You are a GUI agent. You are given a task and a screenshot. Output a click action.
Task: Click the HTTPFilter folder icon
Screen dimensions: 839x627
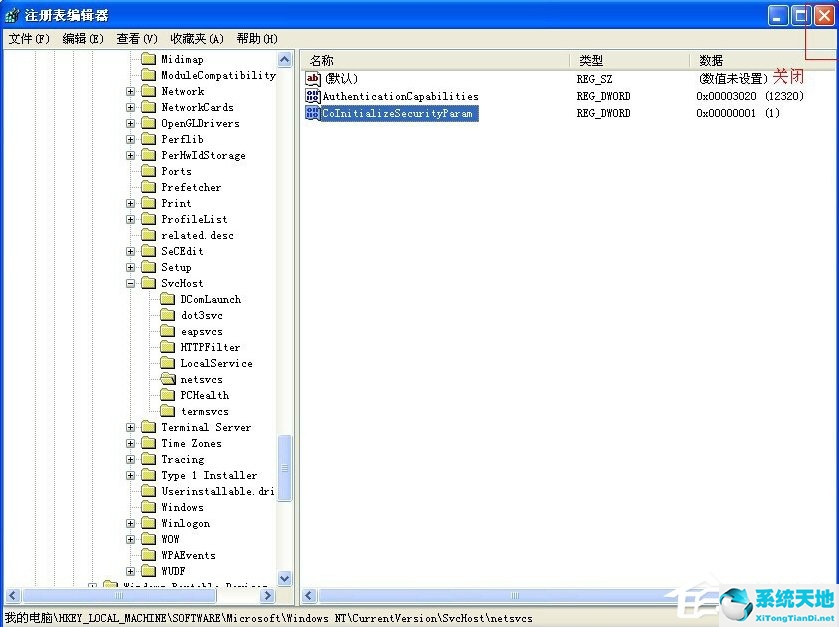coord(167,347)
